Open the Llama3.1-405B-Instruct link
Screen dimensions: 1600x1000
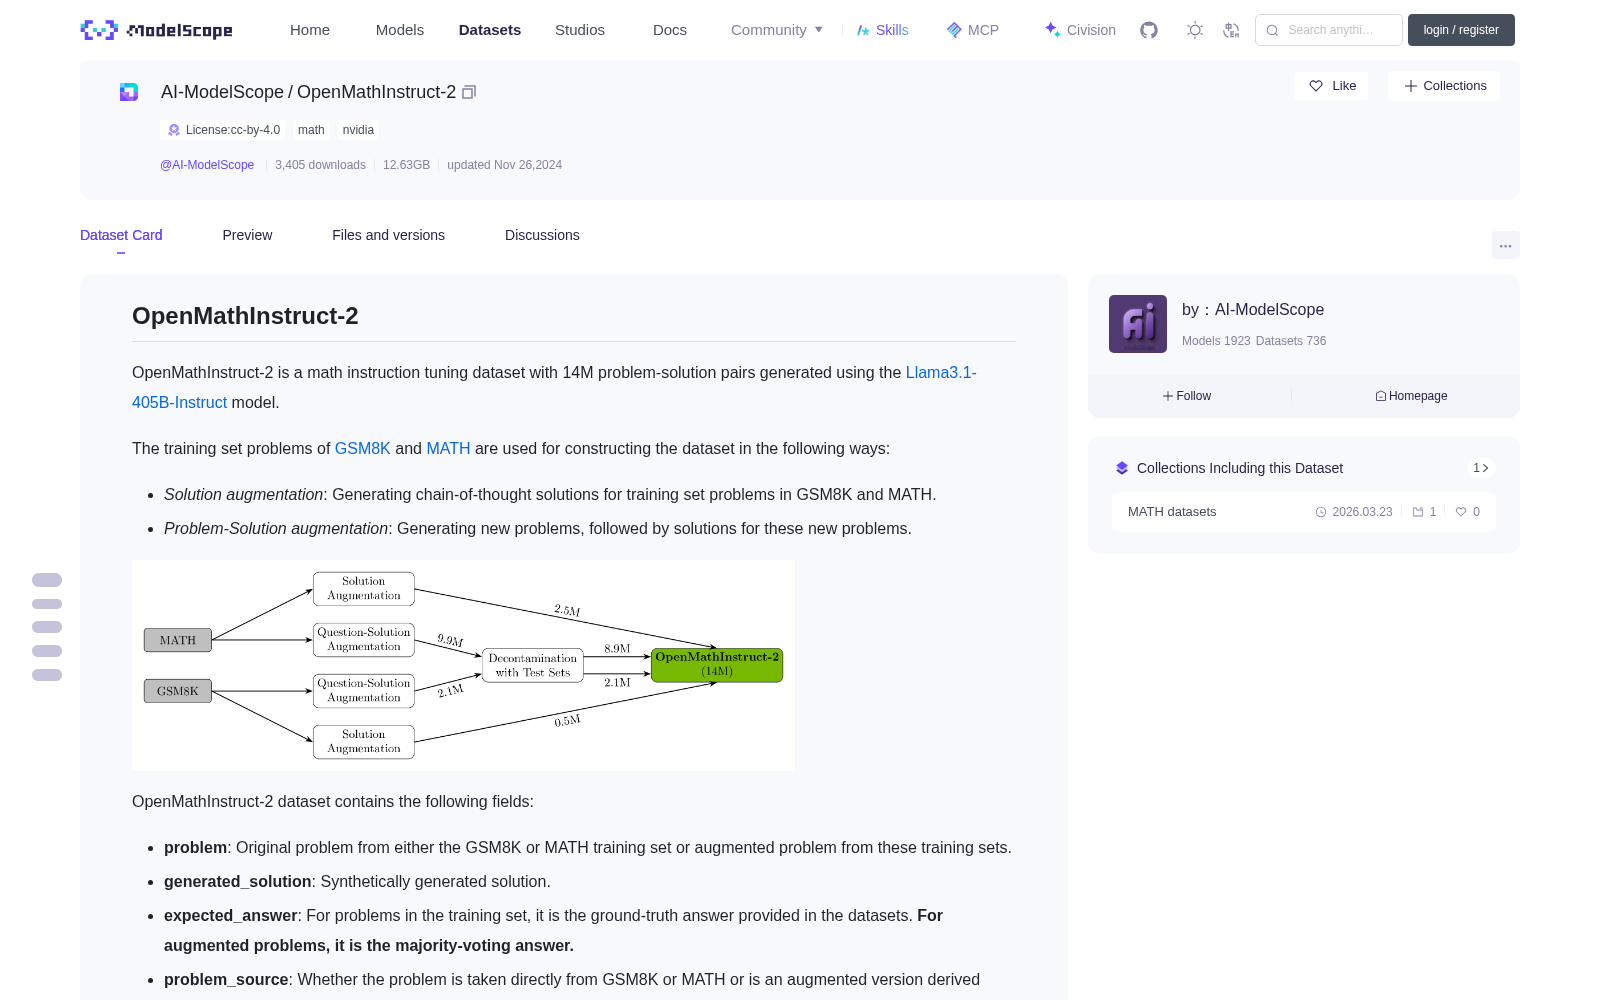tap(554, 387)
